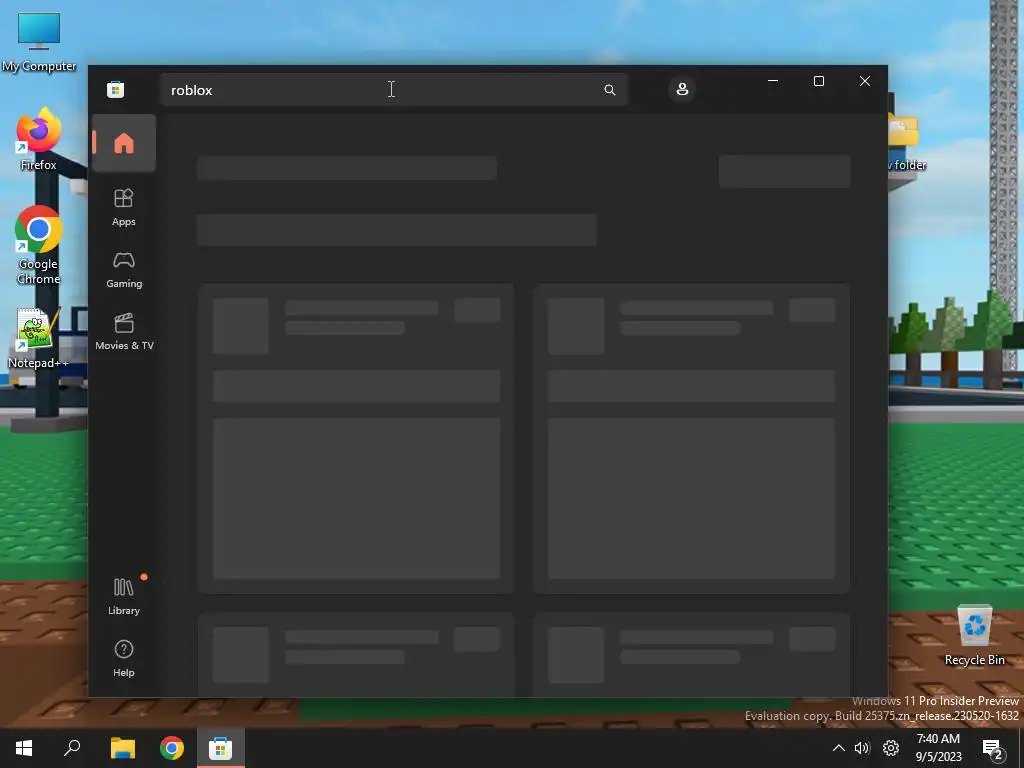Open the volume control in tray
Viewport: 1024px width, 768px height.
coord(863,748)
